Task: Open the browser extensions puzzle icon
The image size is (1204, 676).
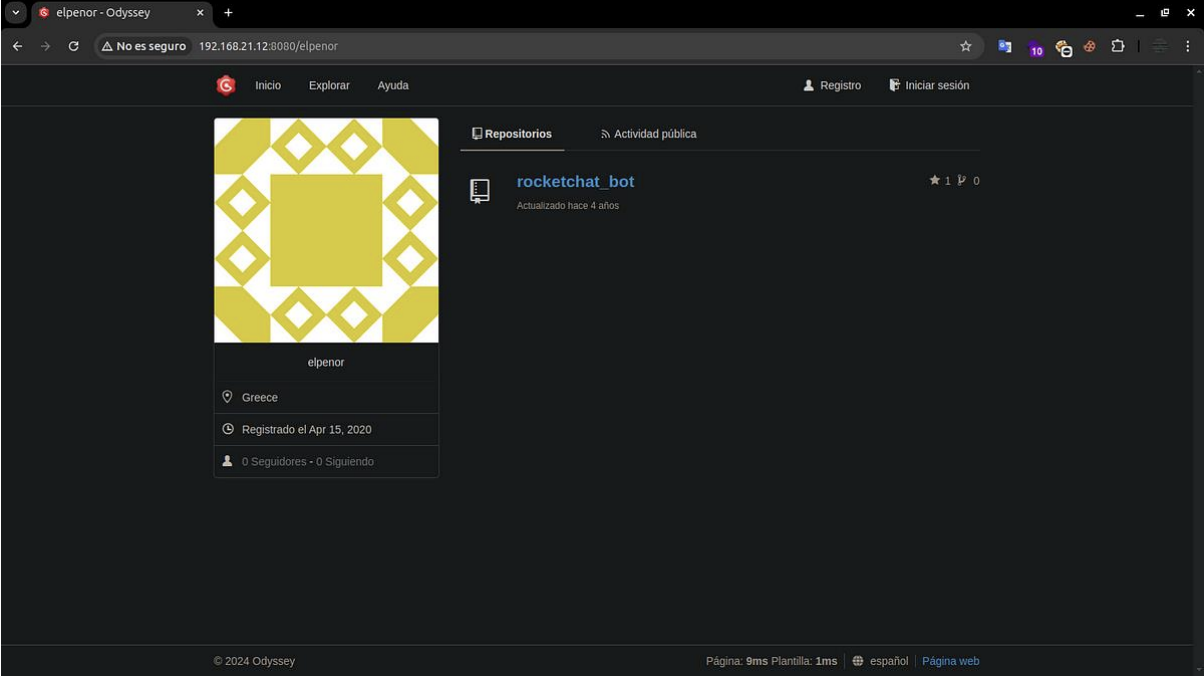Action: pos(1118,46)
